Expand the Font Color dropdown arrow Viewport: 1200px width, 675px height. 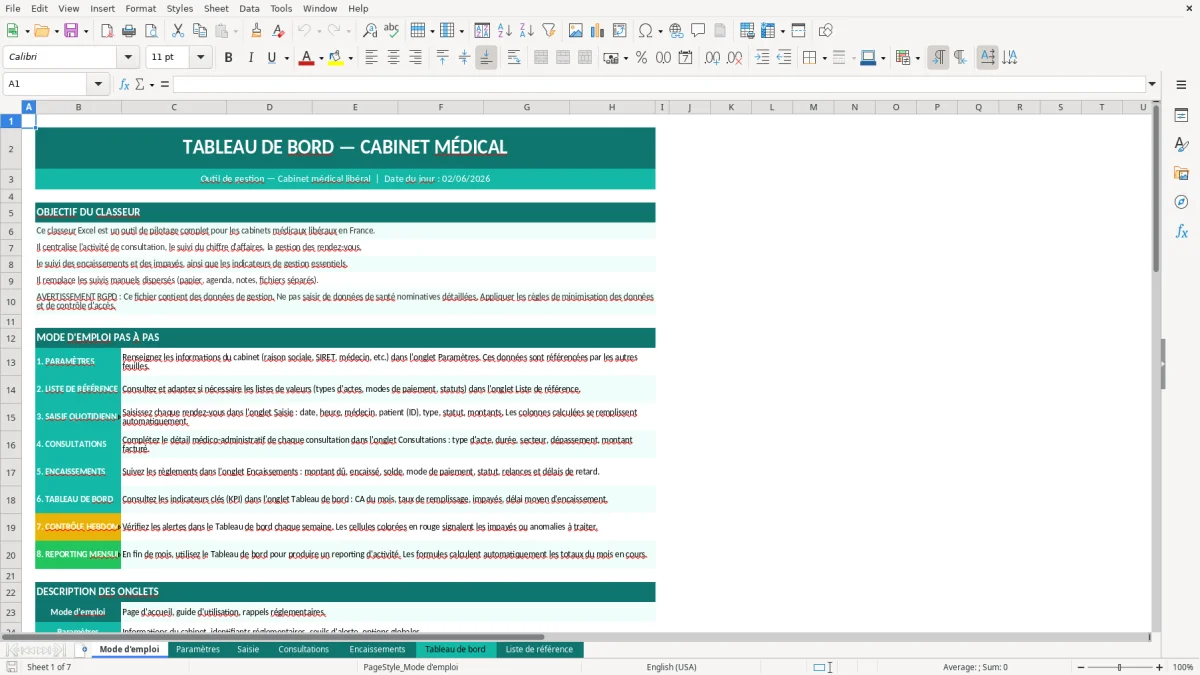tap(320, 58)
